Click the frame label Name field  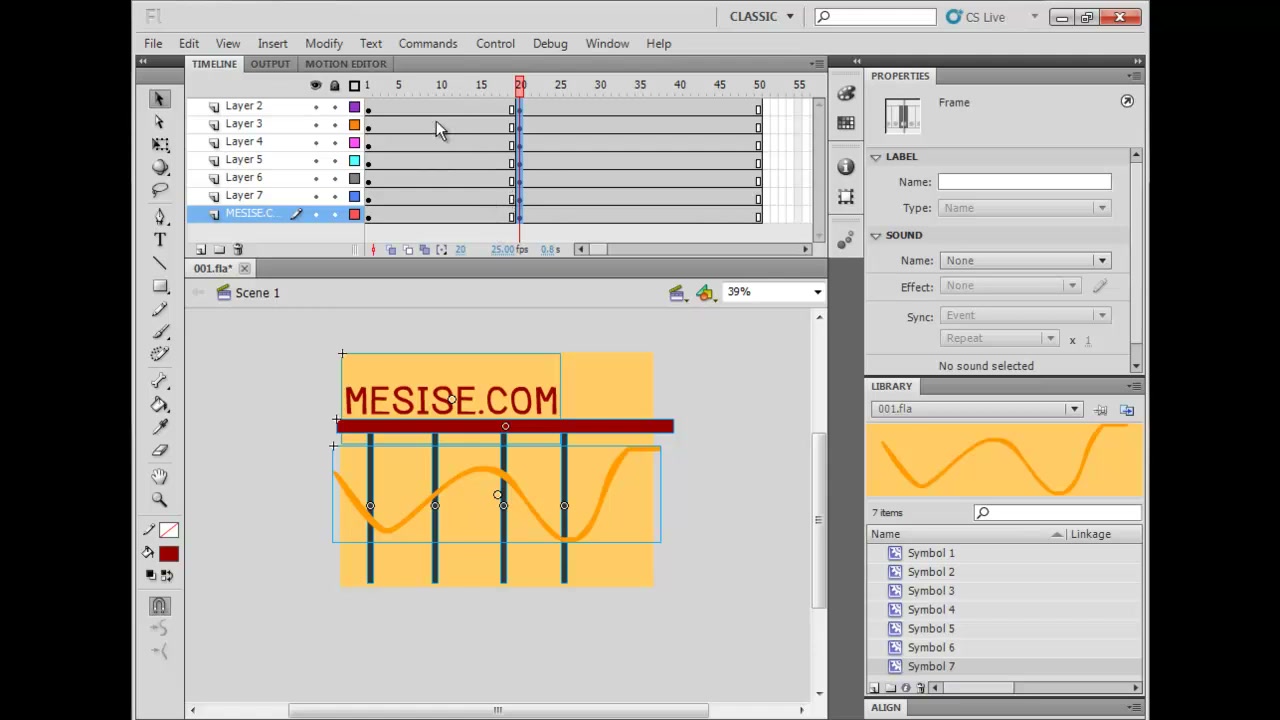coord(1024,182)
